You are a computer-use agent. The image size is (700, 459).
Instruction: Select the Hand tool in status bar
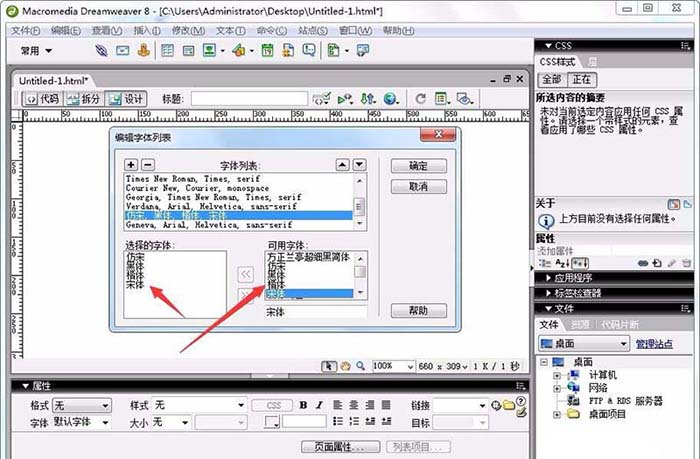[345, 366]
